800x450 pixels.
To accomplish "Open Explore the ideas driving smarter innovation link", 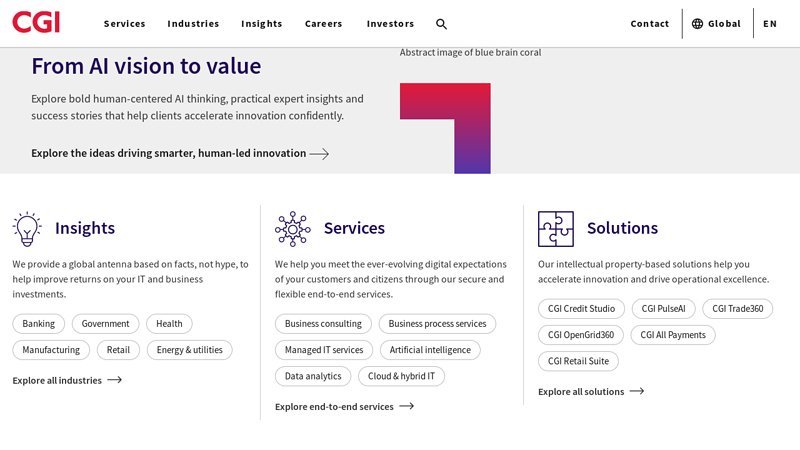I will coord(168,153).
